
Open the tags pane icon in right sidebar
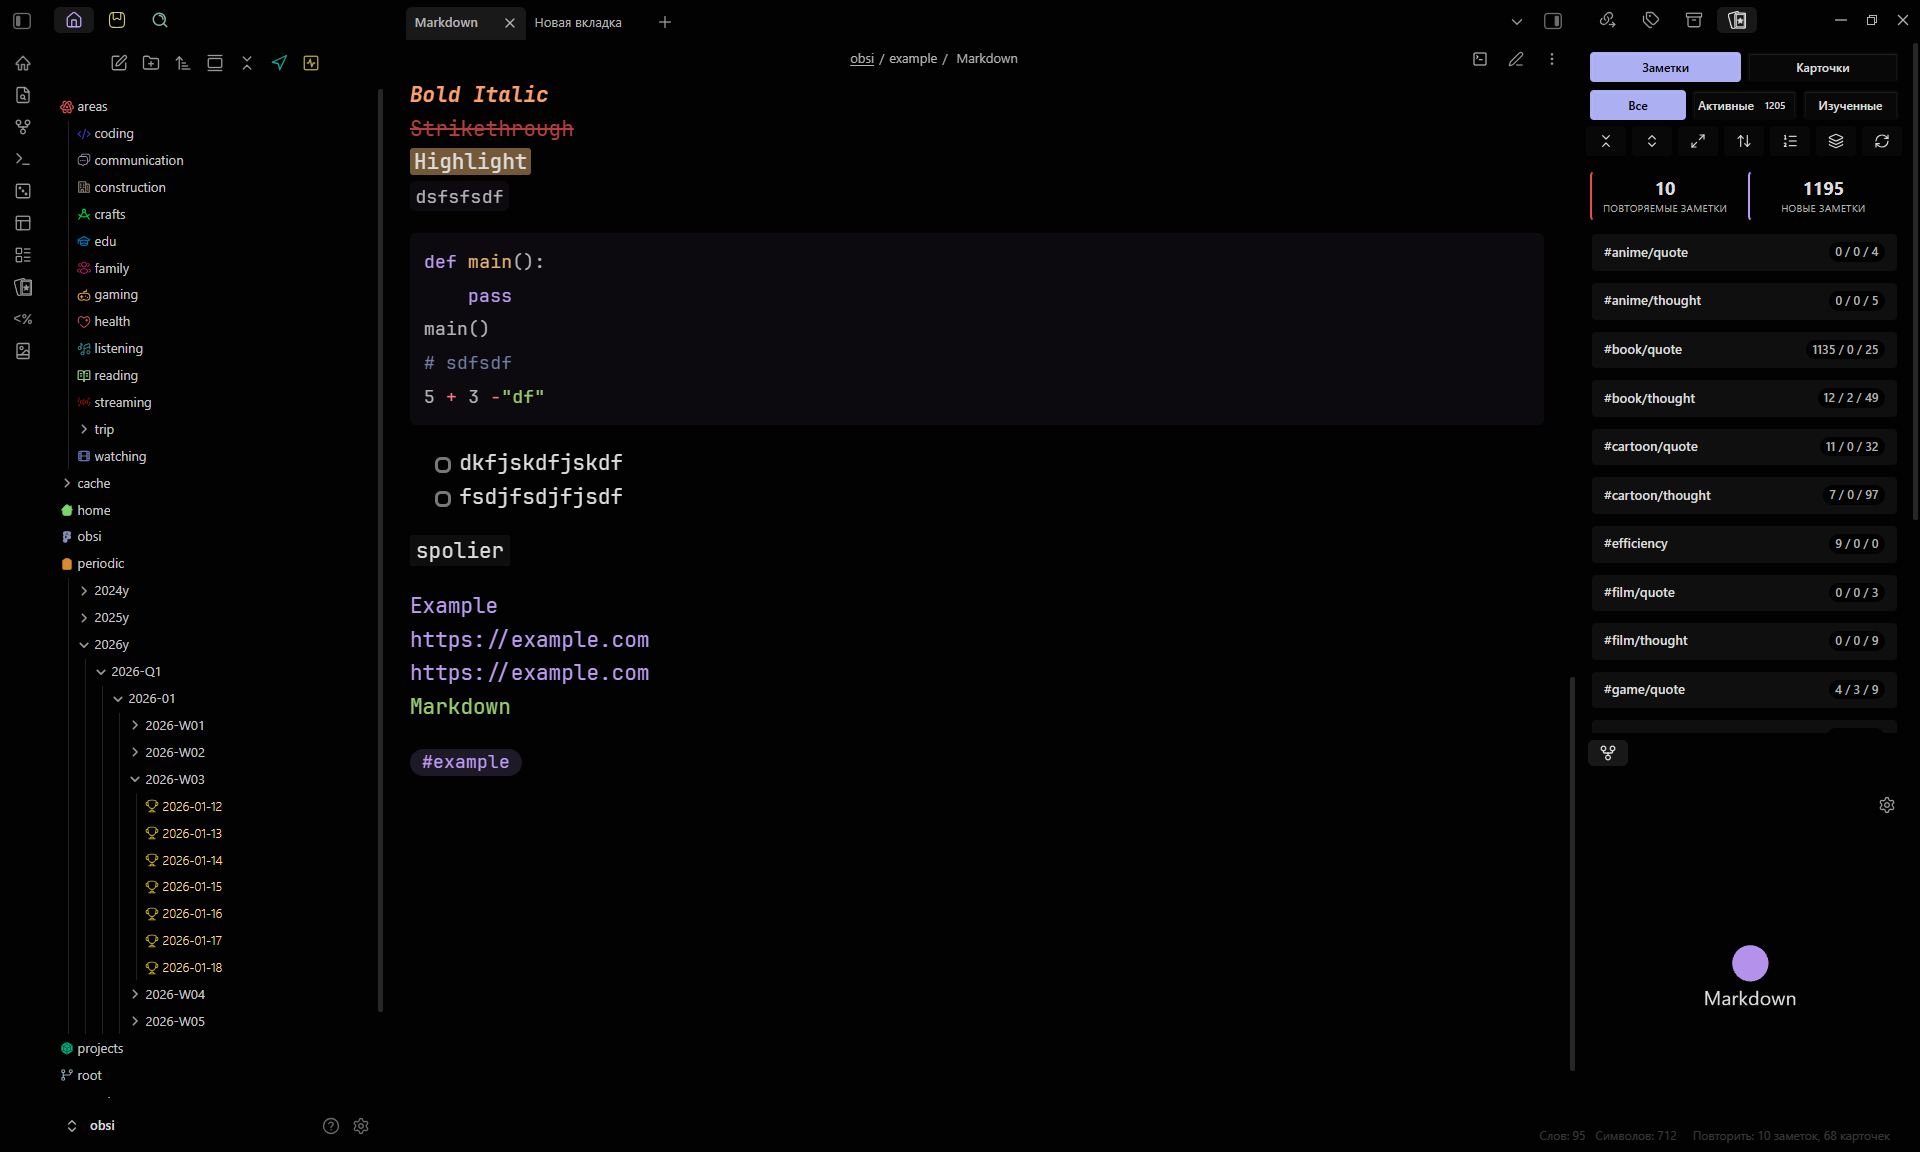coord(1651,20)
